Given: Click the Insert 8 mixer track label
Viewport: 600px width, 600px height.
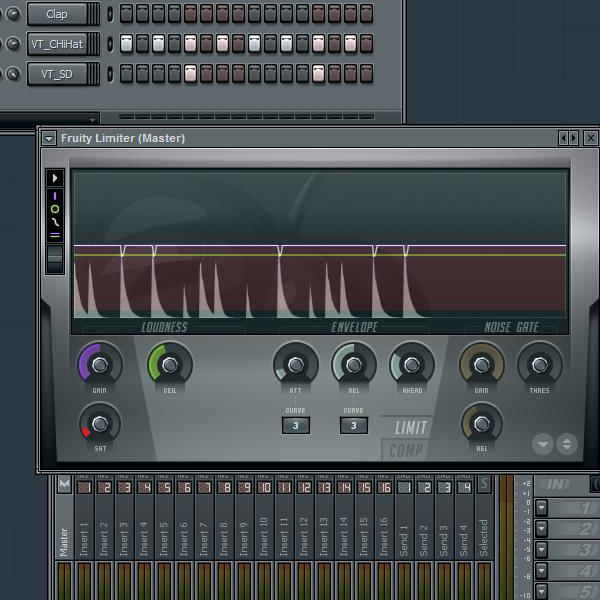Looking at the screenshot, I should tap(224, 538).
